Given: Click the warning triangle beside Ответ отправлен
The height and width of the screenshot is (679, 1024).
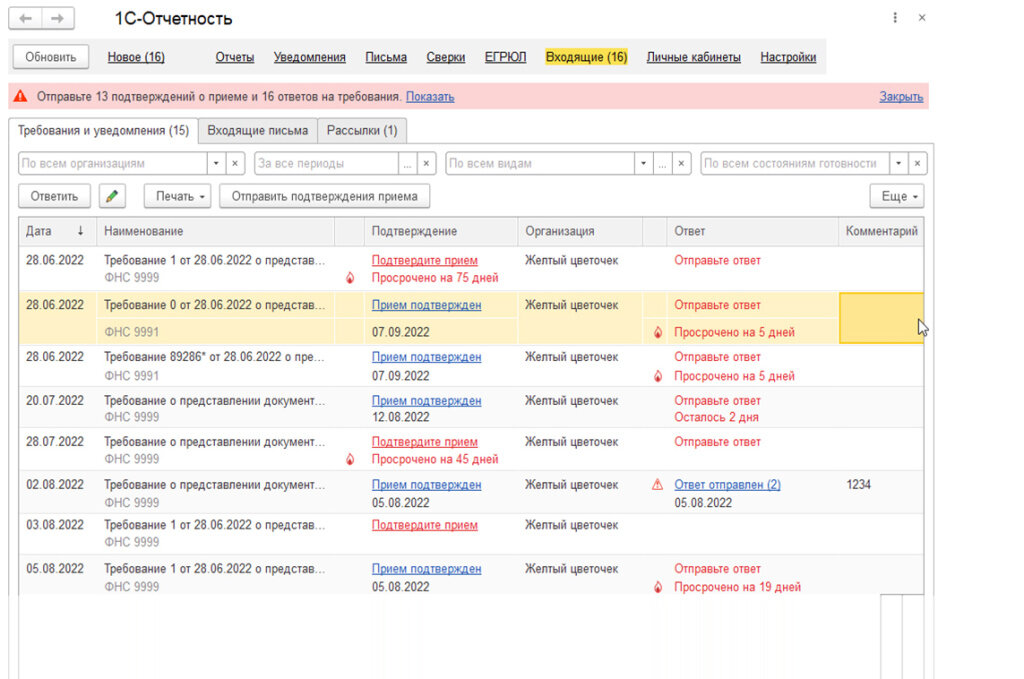Looking at the screenshot, I should (658, 484).
